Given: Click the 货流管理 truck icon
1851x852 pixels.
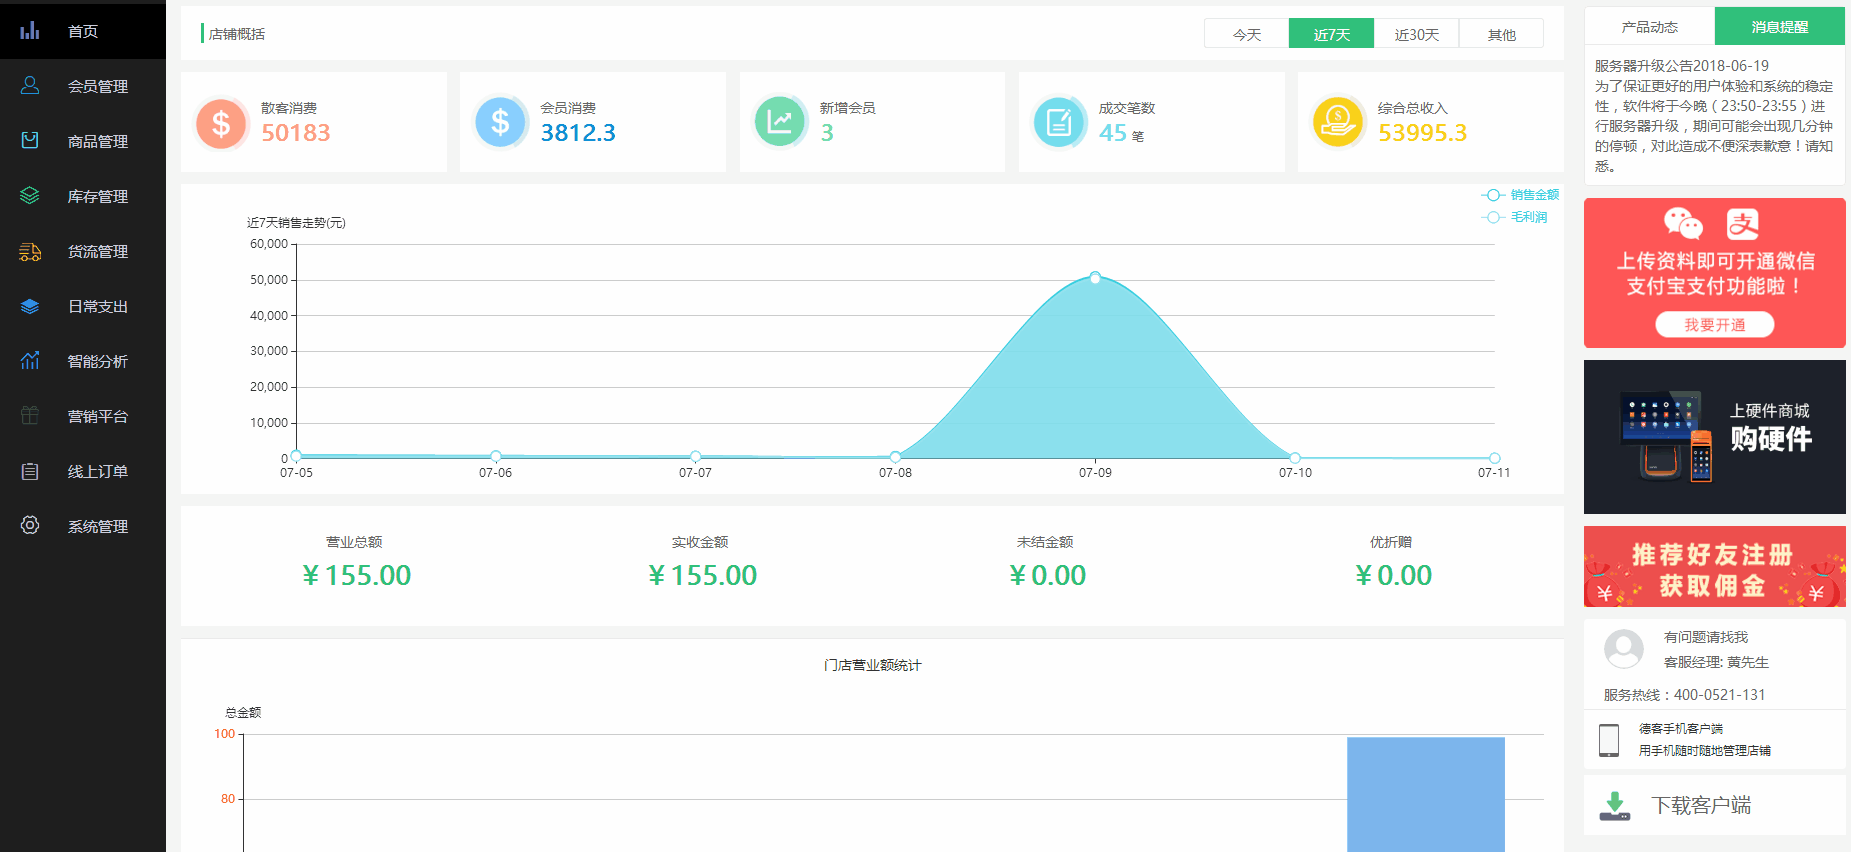Looking at the screenshot, I should (30, 251).
